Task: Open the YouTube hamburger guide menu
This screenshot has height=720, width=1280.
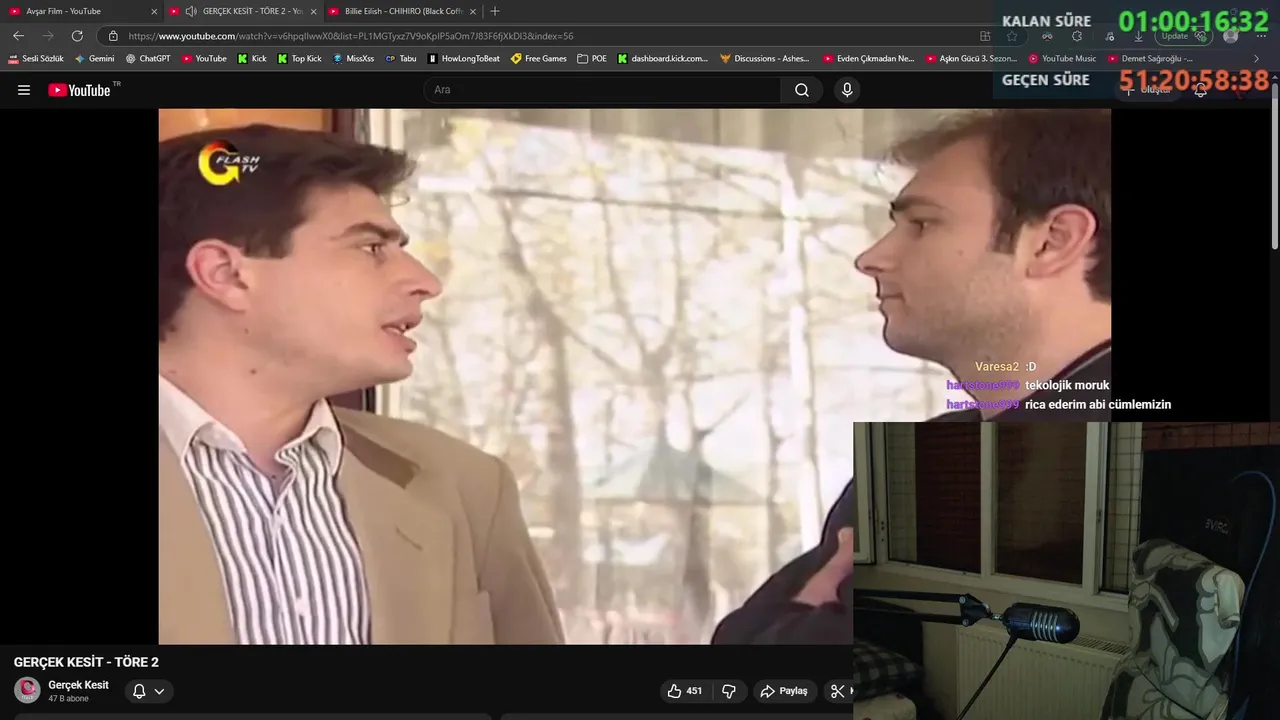Action: [24, 90]
